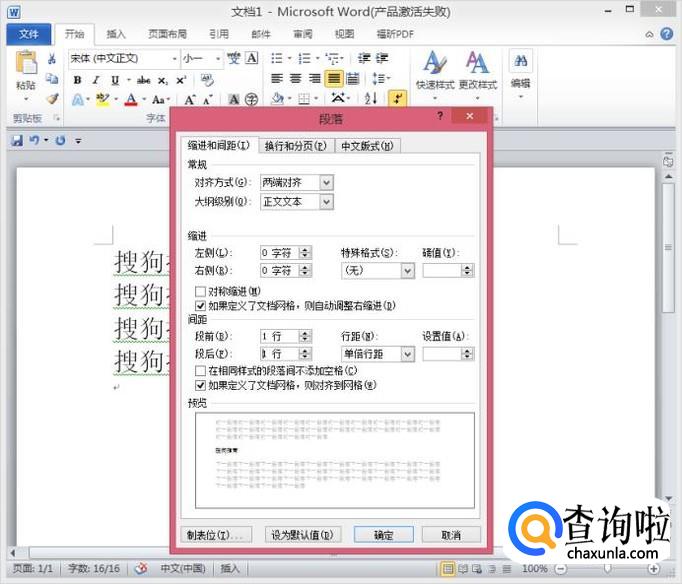Click the bullet list icon

pyautogui.click(x=277, y=58)
